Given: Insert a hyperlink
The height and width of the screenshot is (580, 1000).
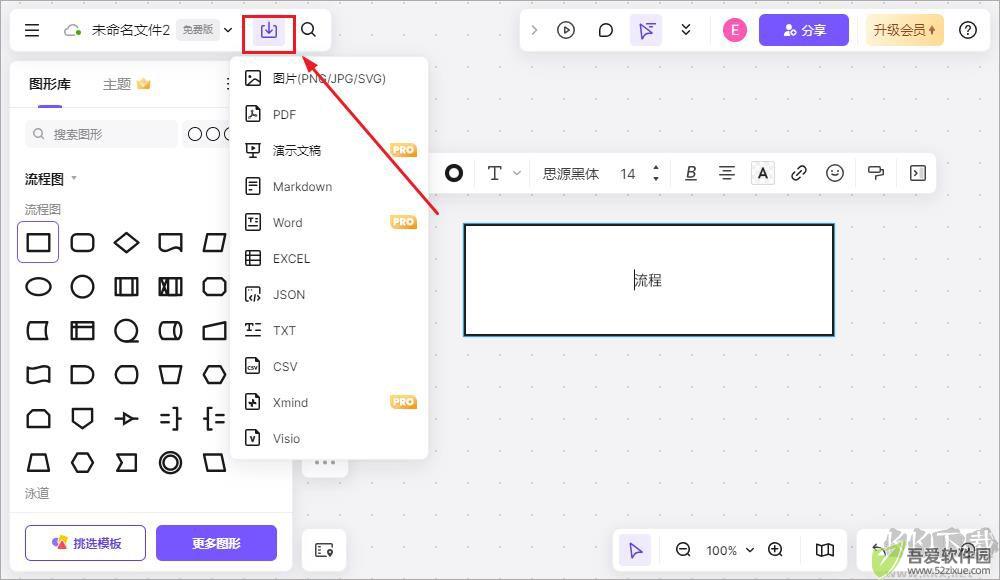Looking at the screenshot, I should click(798, 173).
